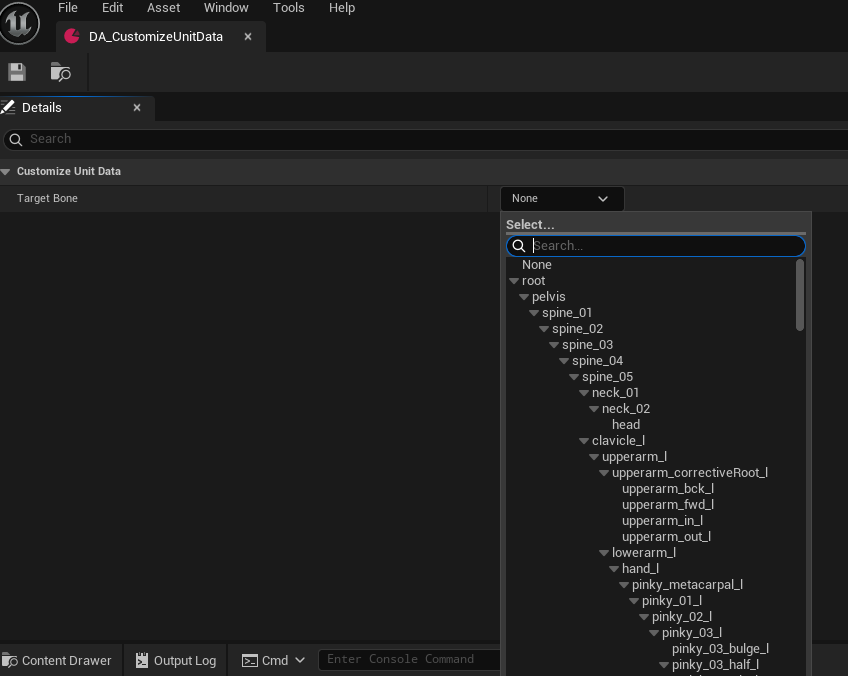The height and width of the screenshot is (676, 848).
Task: Open the Tools menu
Action: [288, 8]
